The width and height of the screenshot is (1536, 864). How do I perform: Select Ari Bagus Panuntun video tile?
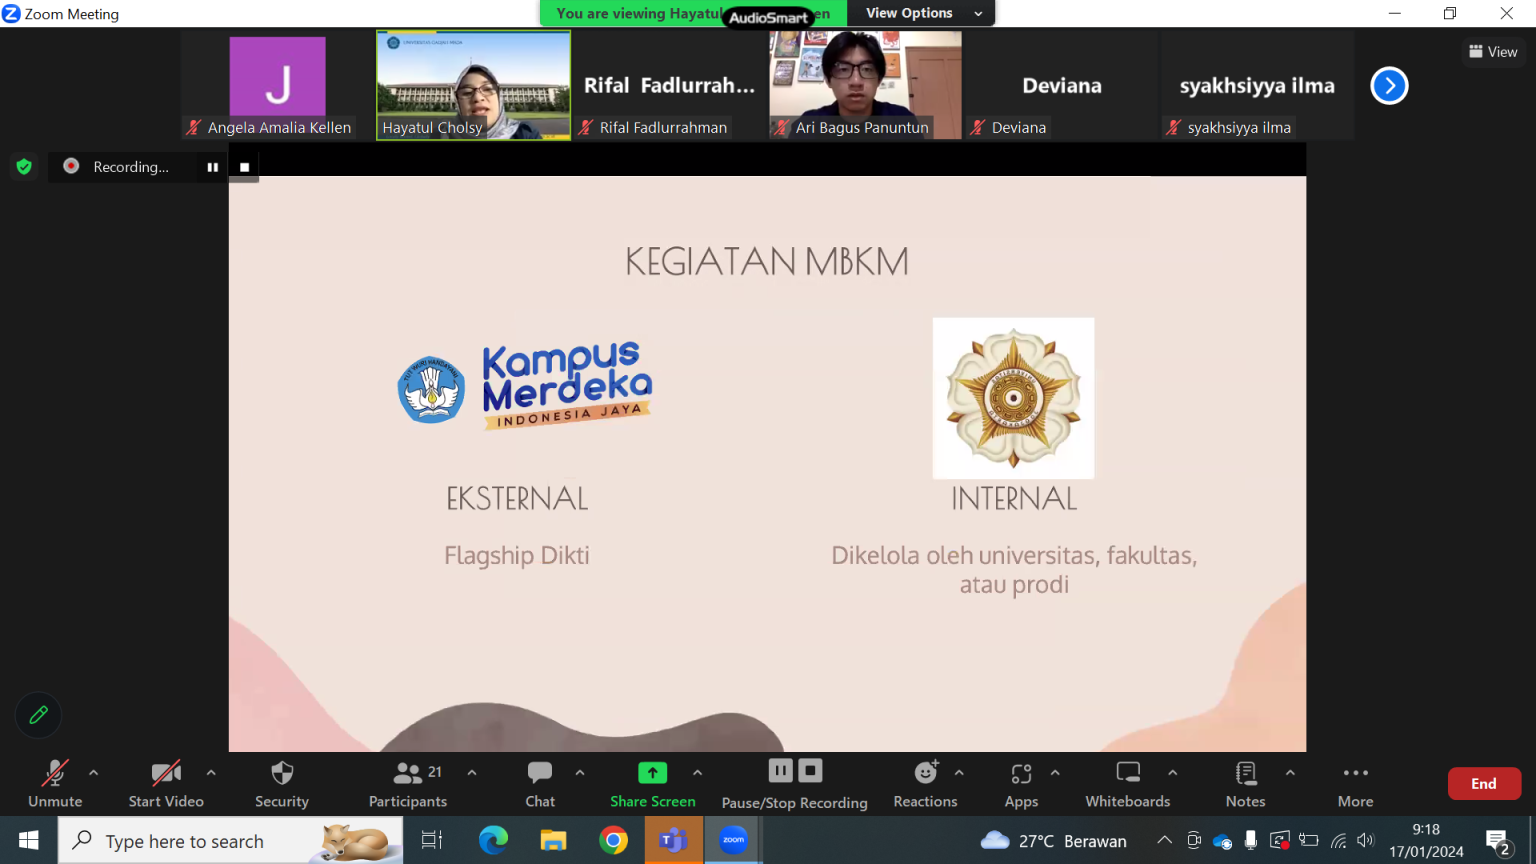[x=865, y=85]
